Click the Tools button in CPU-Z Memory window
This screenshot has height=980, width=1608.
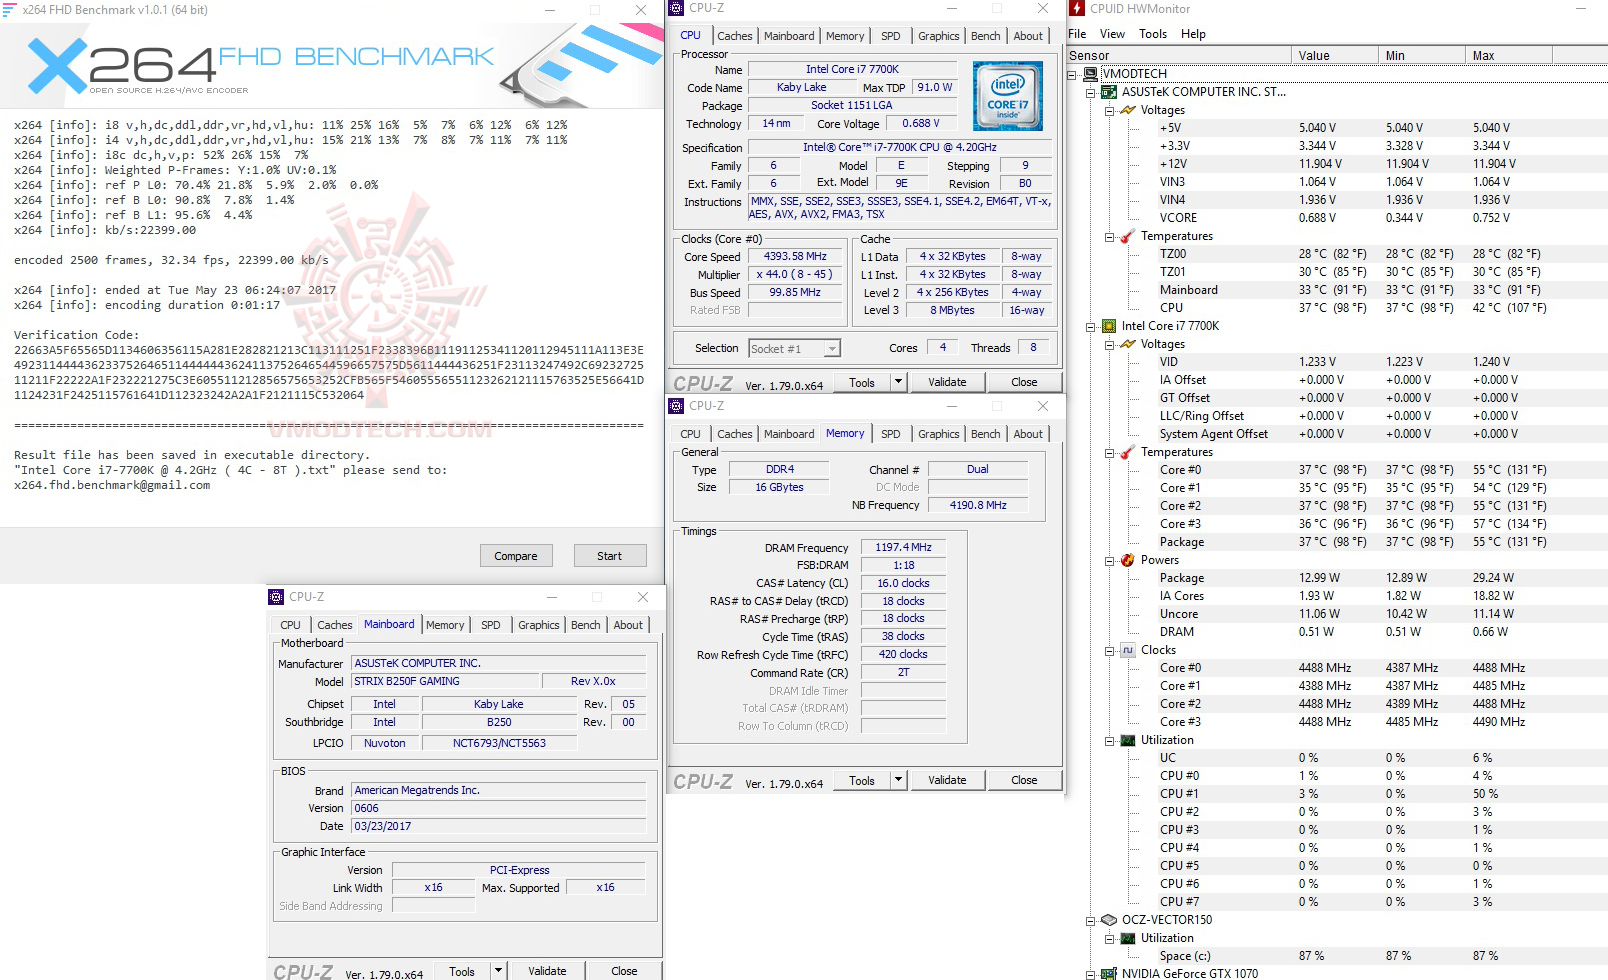(862, 780)
